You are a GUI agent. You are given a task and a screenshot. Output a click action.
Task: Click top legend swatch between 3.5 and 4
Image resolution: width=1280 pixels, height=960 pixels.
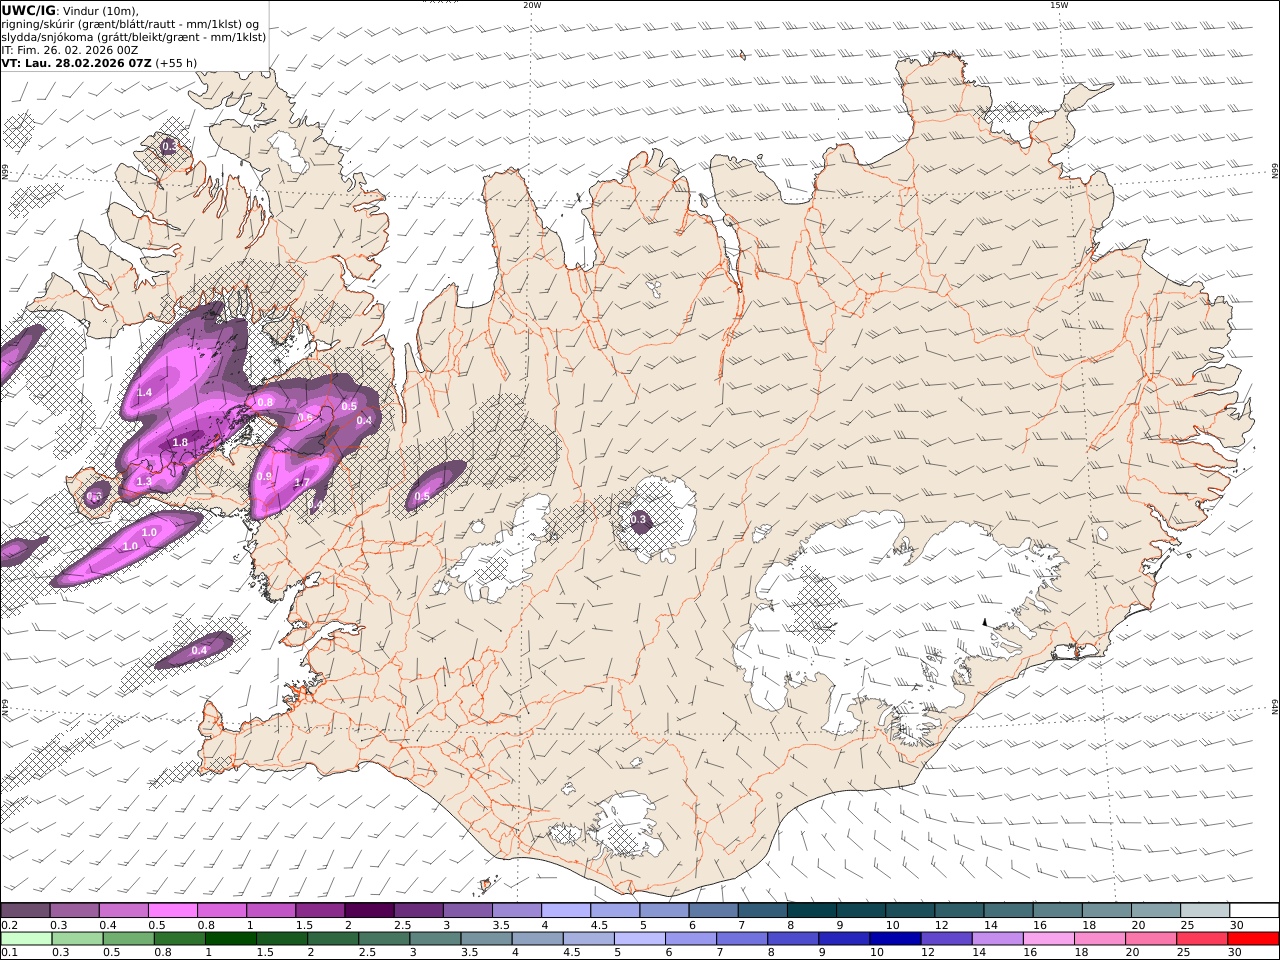click(517, 911)
